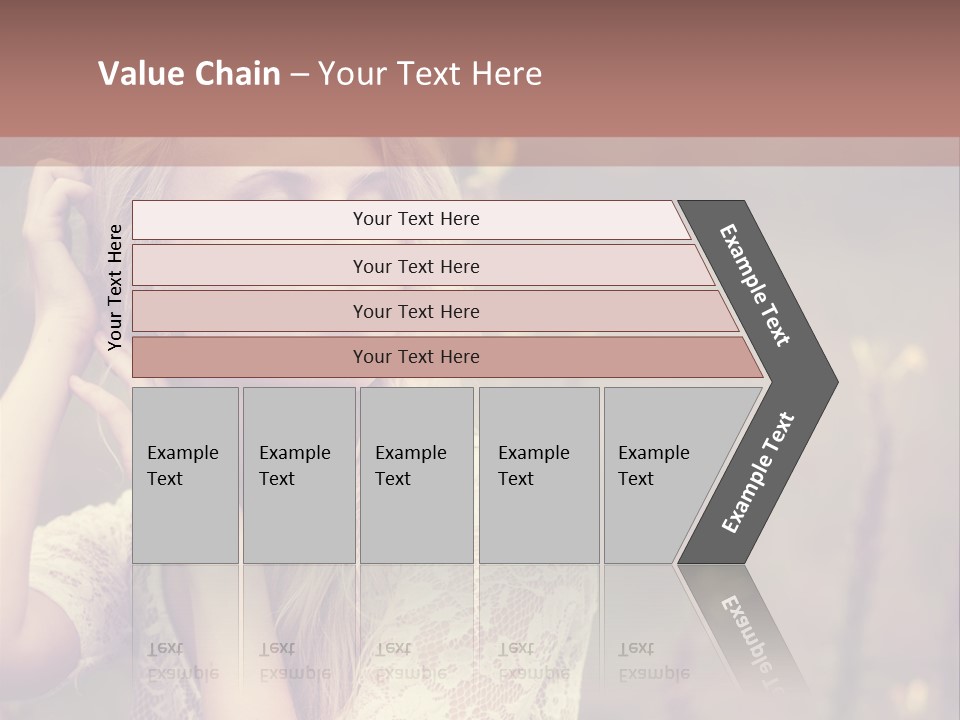Click the bold 'Value Chain' words in title
Screen dimensions: 960x720
tap(189, 73)
